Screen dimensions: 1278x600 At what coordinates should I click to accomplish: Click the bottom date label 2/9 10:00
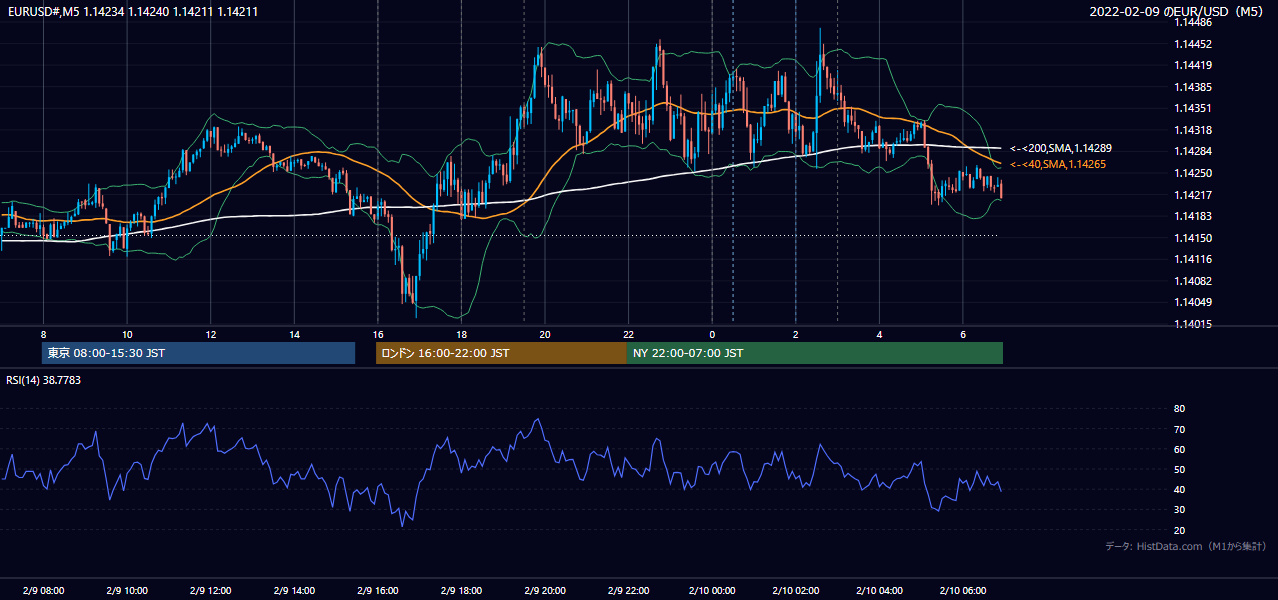127,590
